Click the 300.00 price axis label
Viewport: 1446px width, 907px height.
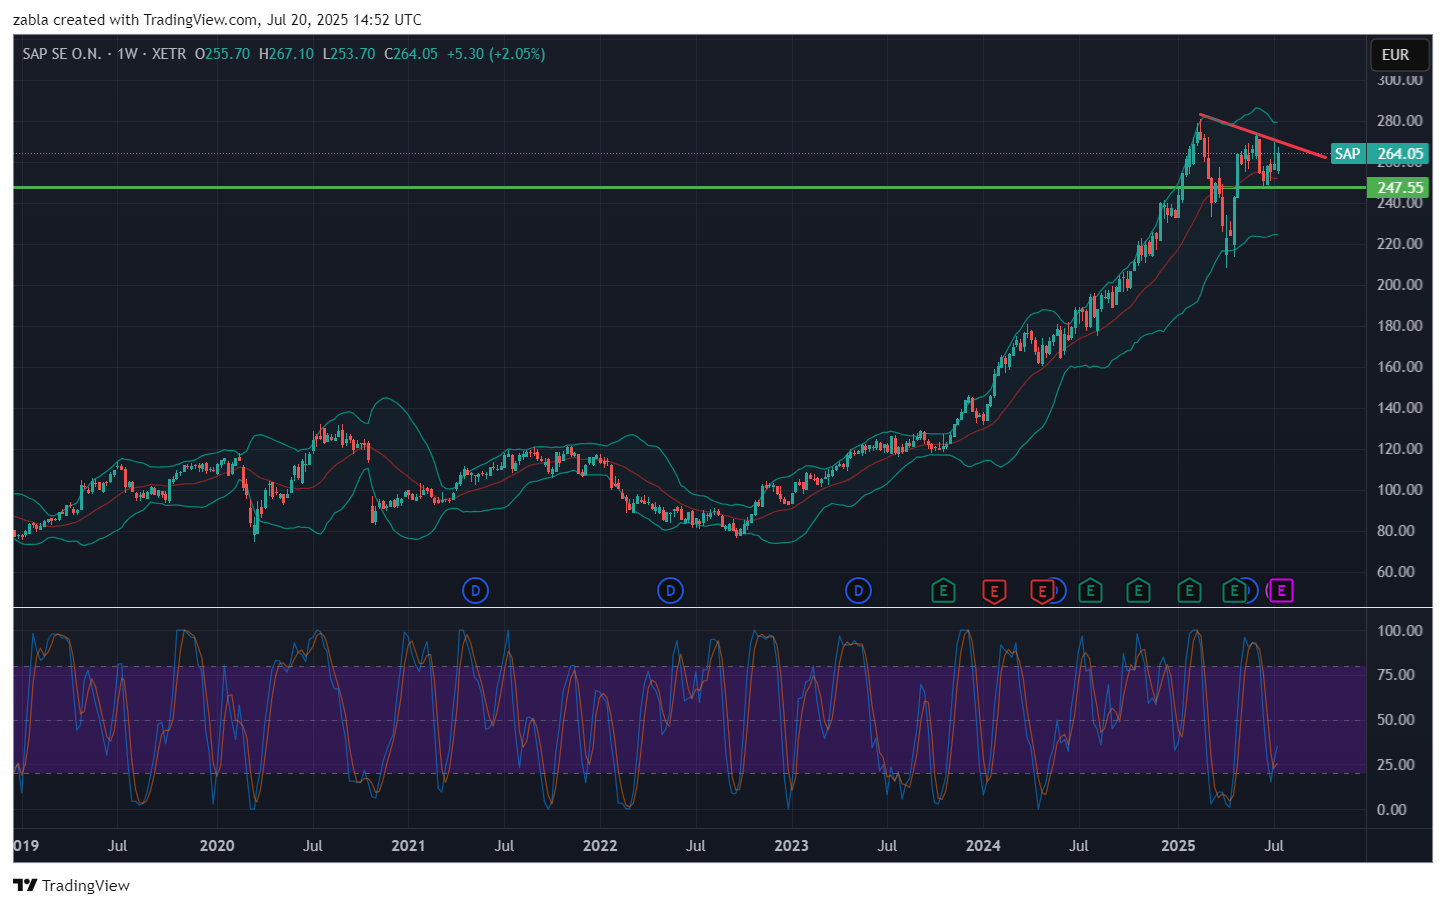pyautogui.click(x=1399, y=80)
